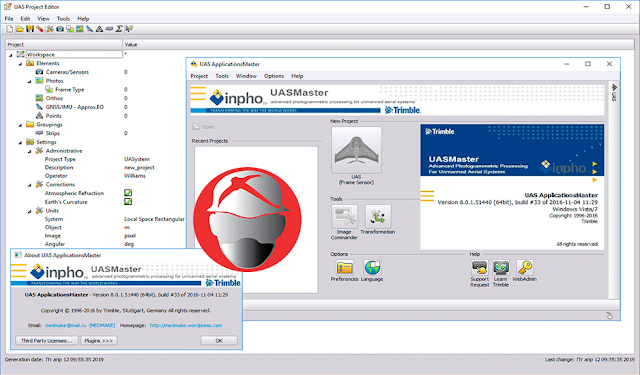Collapse the Workspace tree node
Image resolution: width=640 pixels, height=375 pixels.
pos(11,55)
